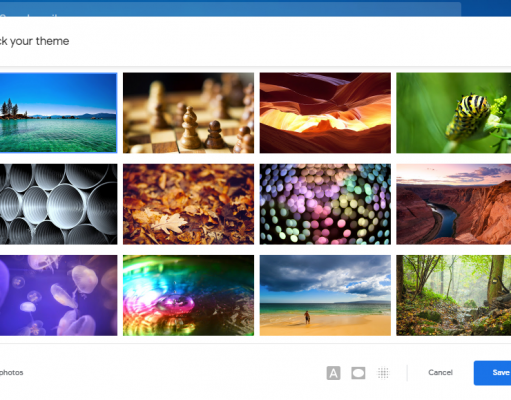Choose the colorful bokeh lights theme
Viewport: 511px width, 400px height.
(x=325, y=204)
